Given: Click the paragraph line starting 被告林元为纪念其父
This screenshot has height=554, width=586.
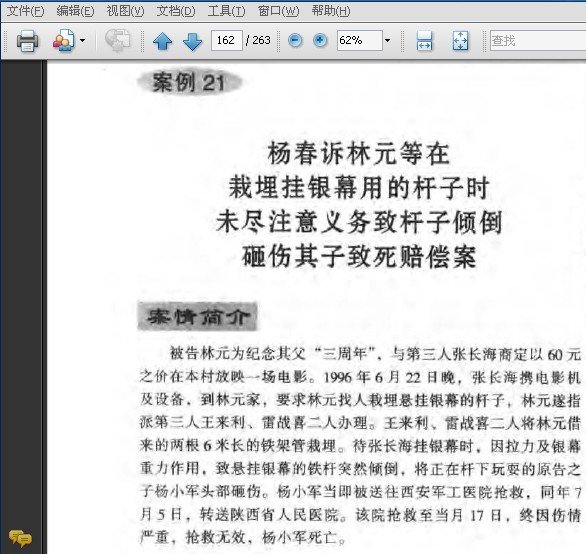Looking at the screenshot, I should (375, 354).
